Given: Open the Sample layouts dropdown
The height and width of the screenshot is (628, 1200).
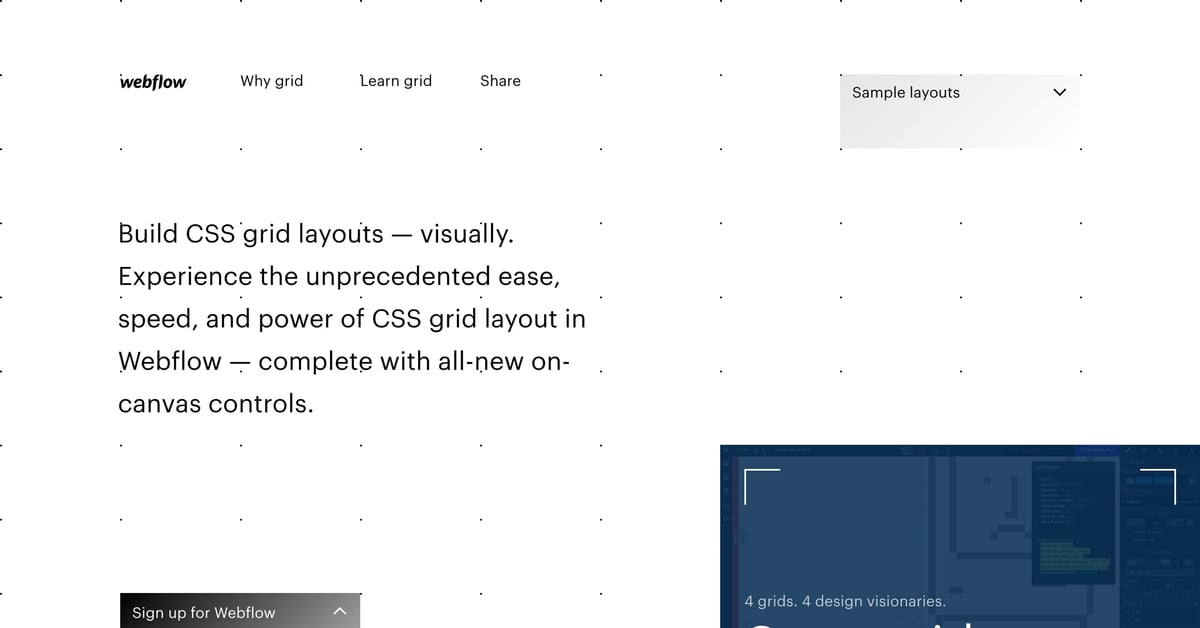Looking at the screenshot, I should 960,111.
